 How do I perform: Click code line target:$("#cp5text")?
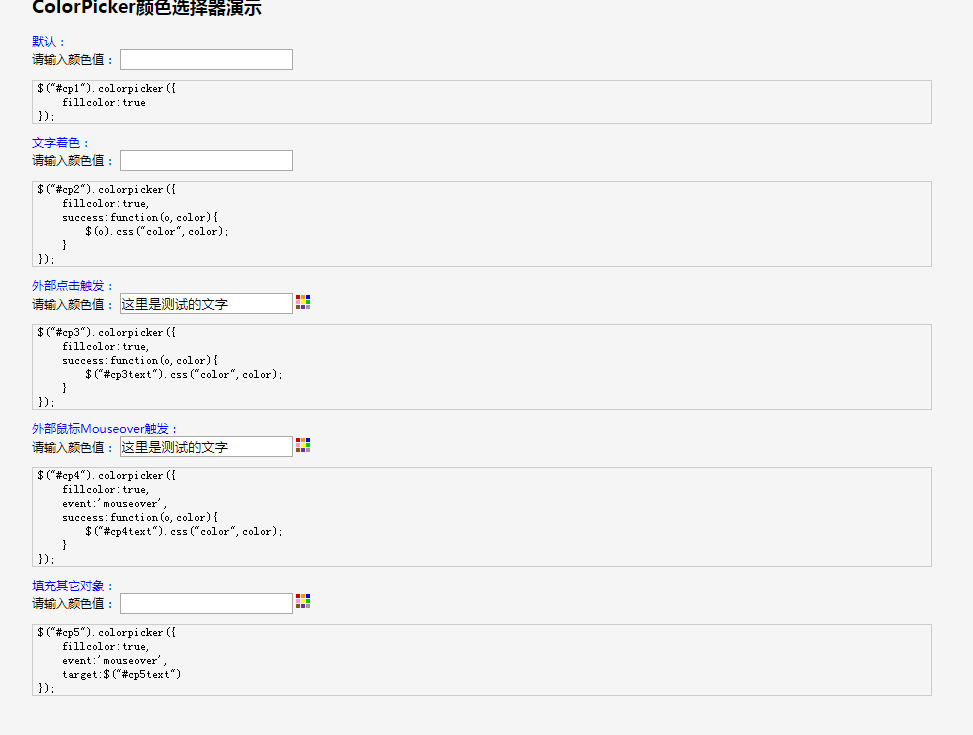pyautogui.click(x=122, y=674)
